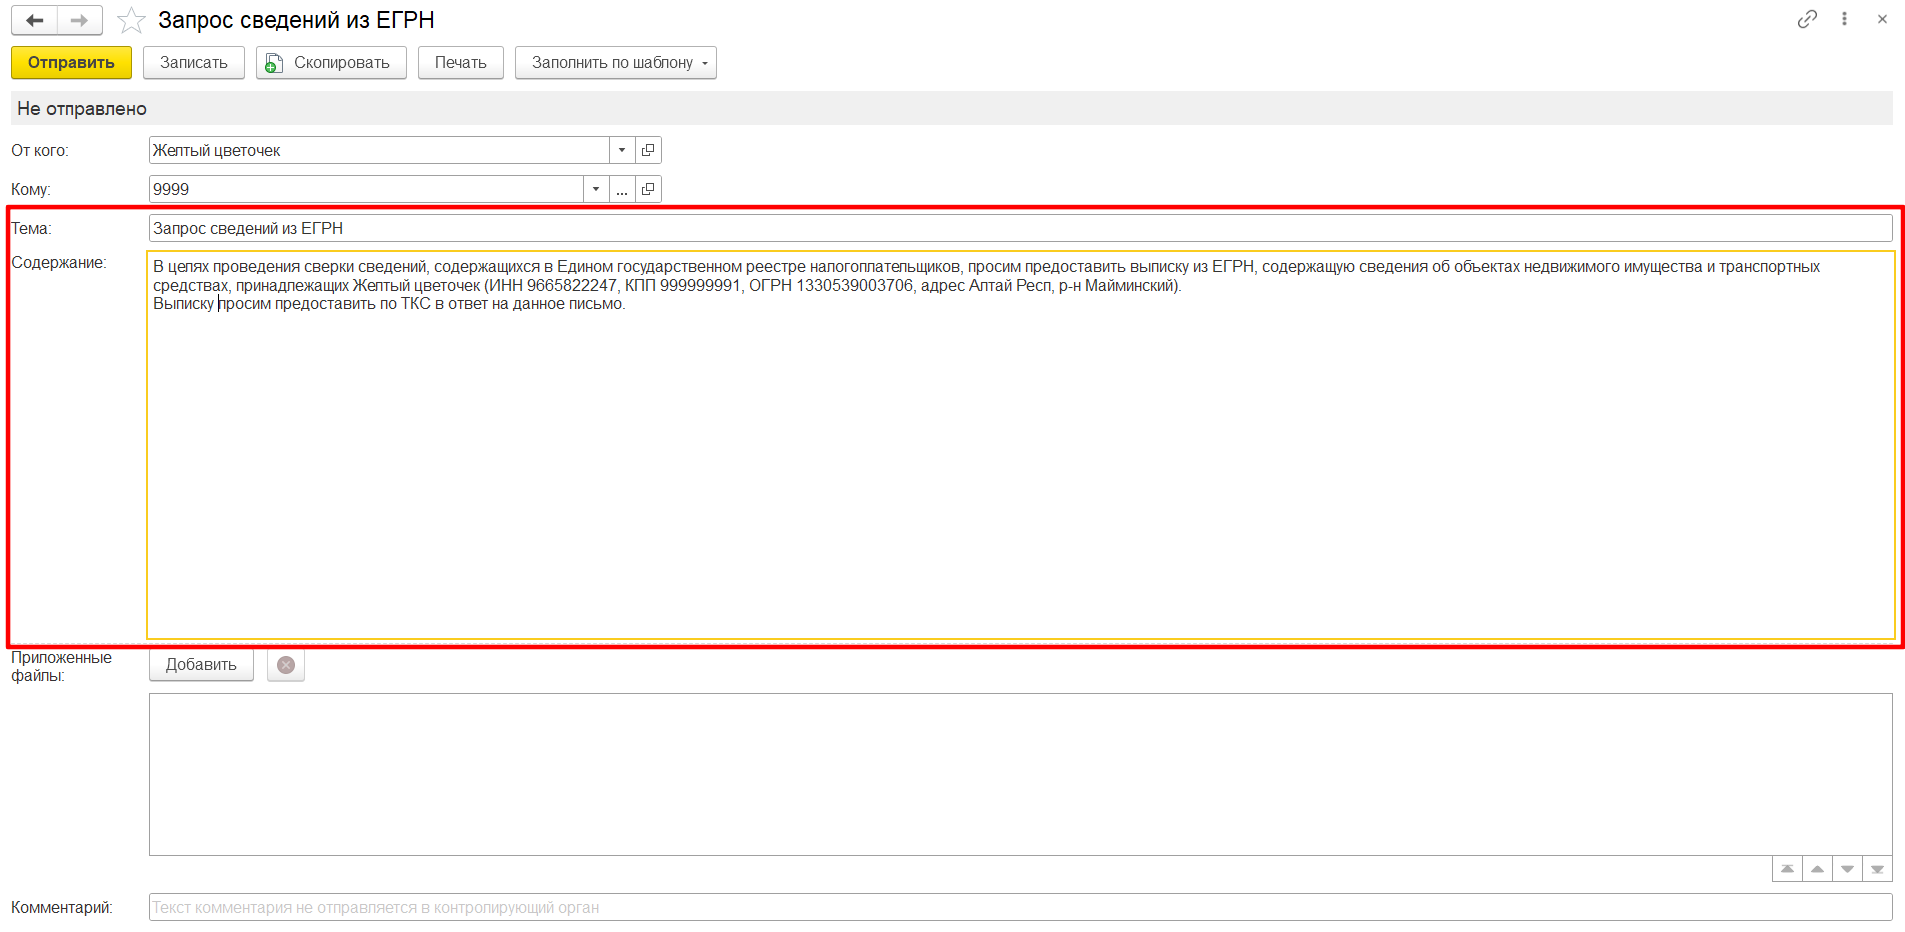Click the yellow Отправить button

(x=71, y=62)
